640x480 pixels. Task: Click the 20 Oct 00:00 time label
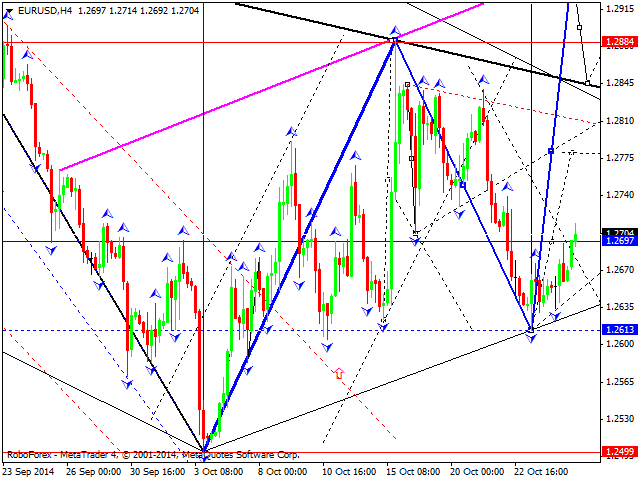(x=477, y=472)
